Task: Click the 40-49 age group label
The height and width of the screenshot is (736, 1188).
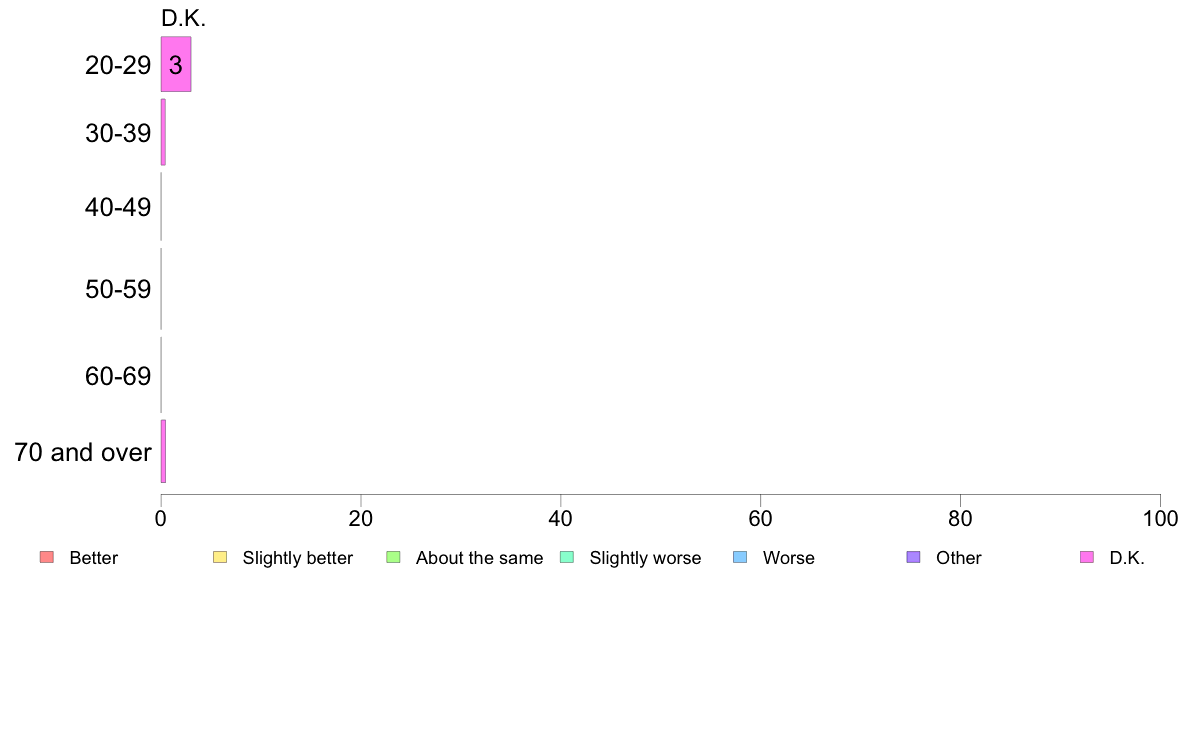Action: coord(118,208)
